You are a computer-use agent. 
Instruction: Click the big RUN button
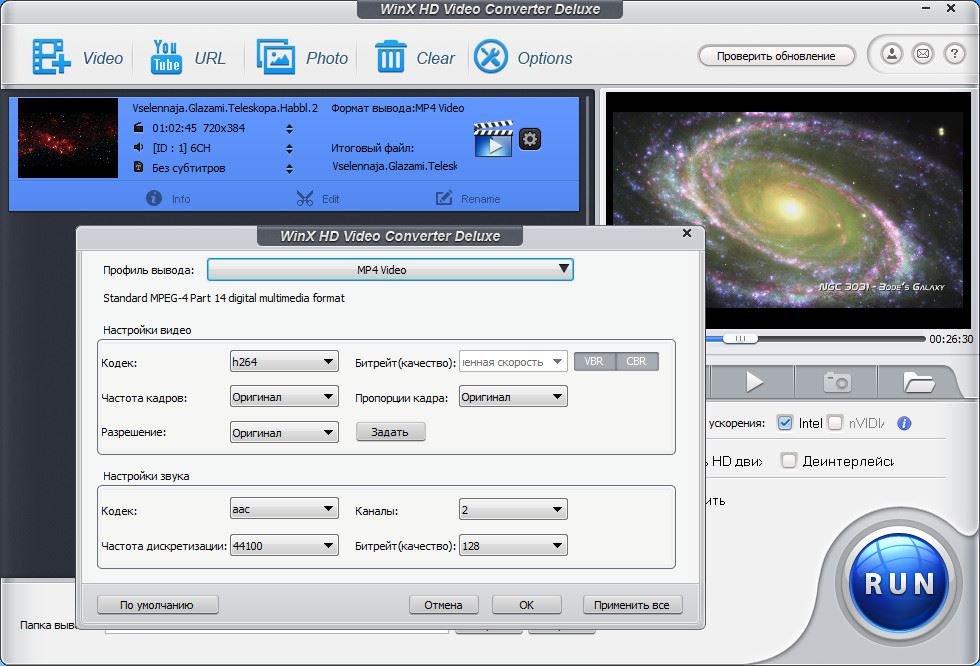[899, 583]
